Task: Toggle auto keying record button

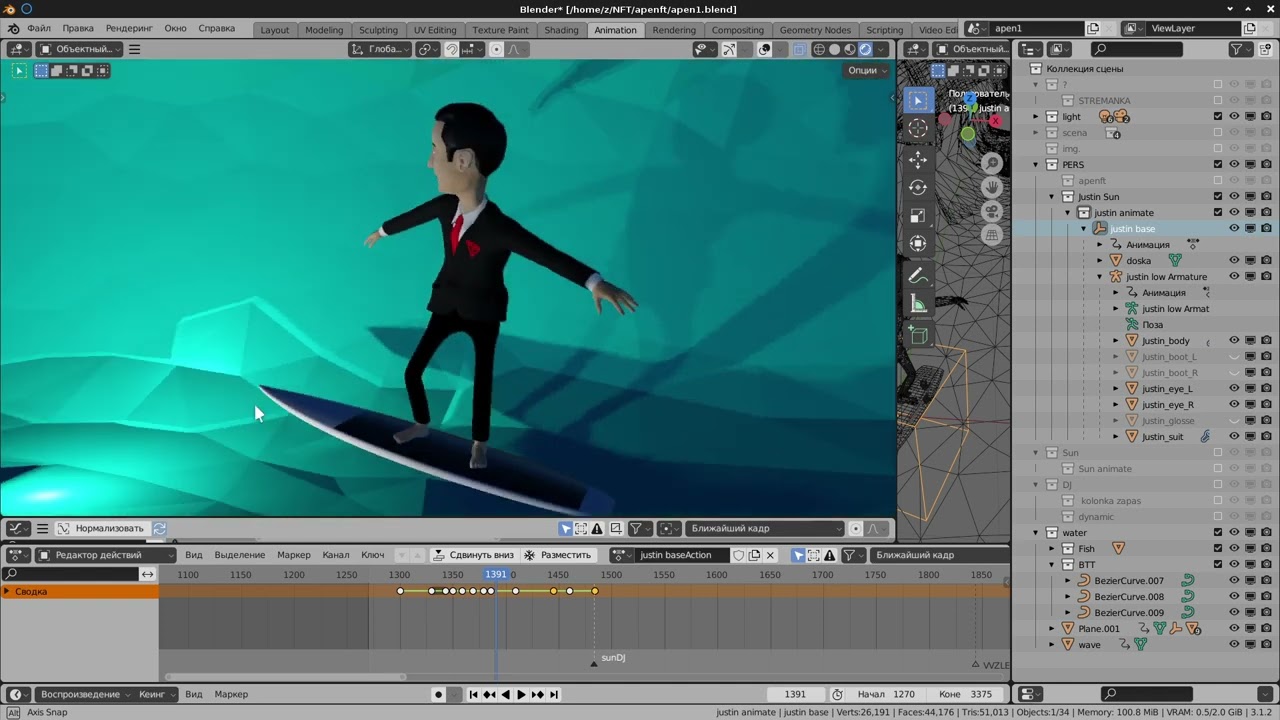Action: pyautogui.click(x=438, y=694)
